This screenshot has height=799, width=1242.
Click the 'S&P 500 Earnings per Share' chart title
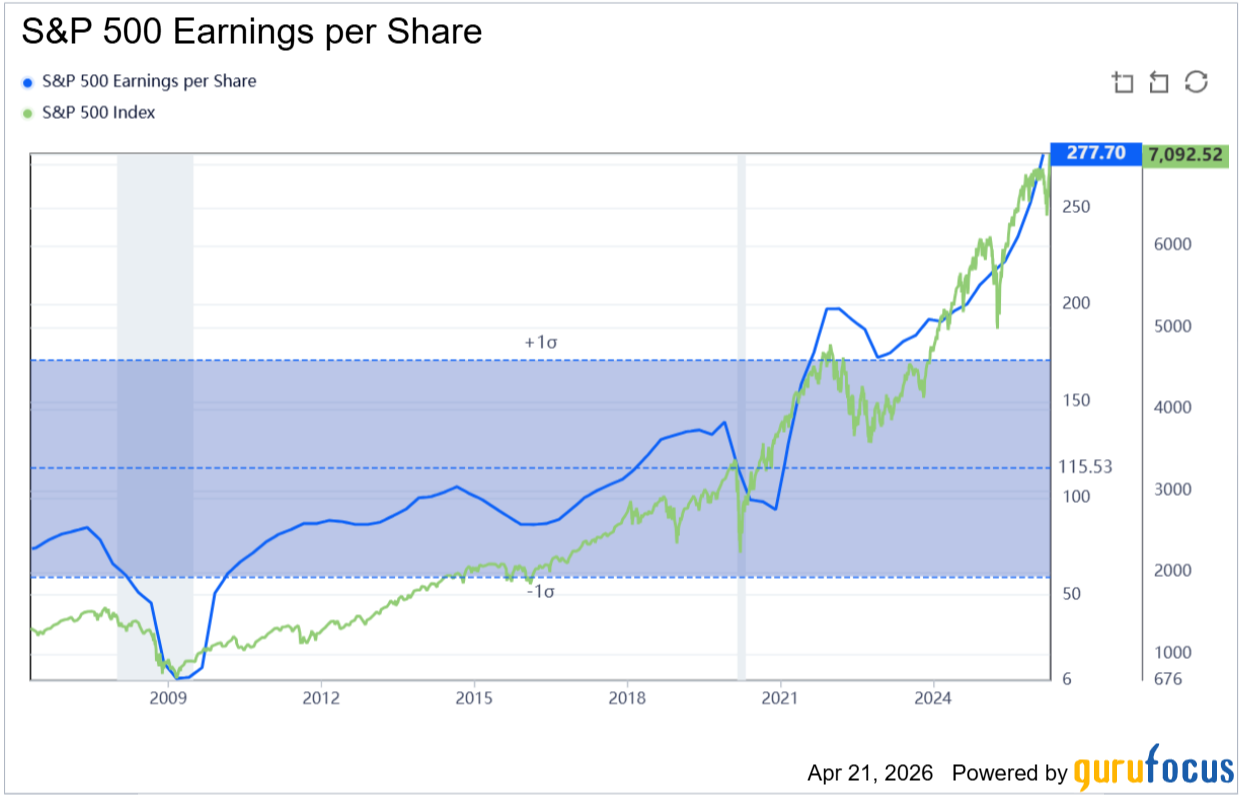(252, 32)
